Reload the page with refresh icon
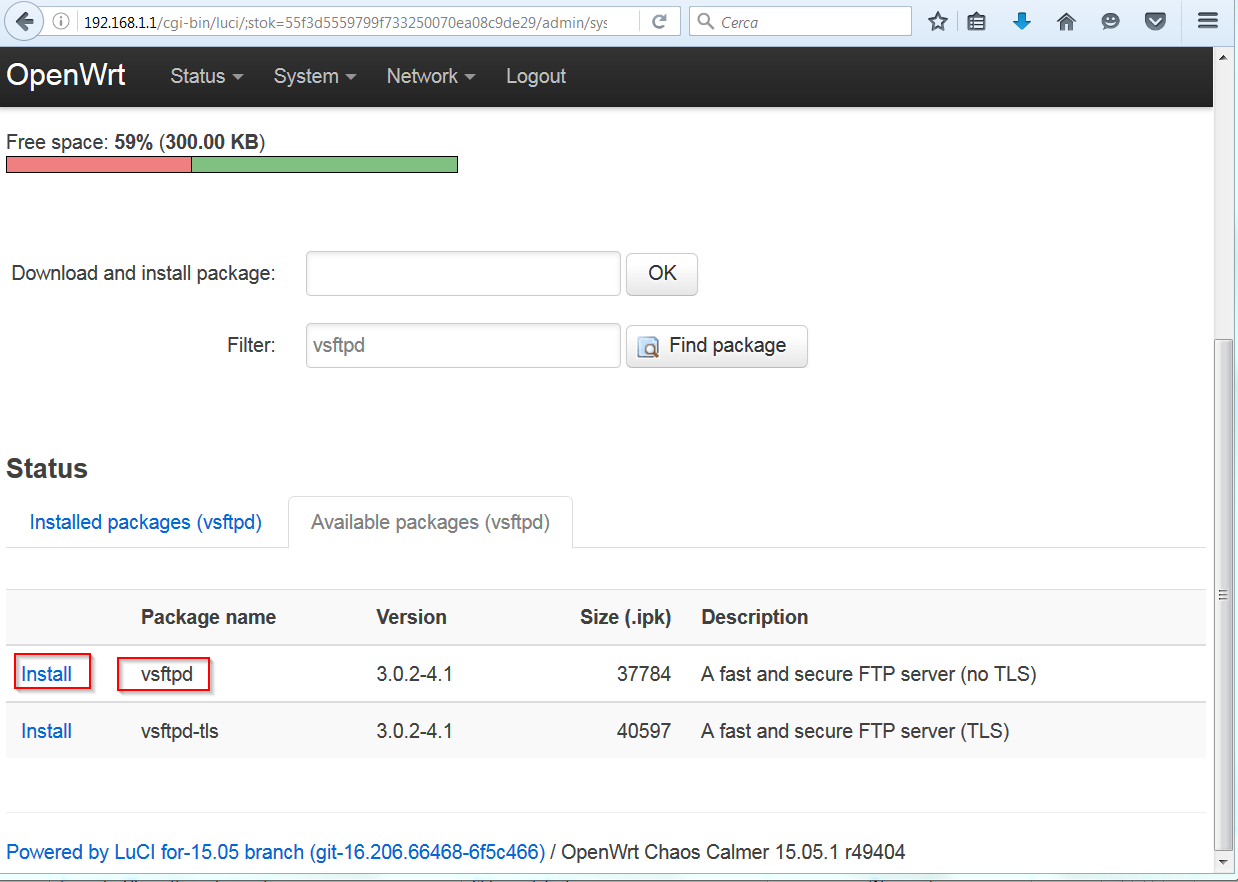The height and width of the screenshot is (882, 1238). 659,21
